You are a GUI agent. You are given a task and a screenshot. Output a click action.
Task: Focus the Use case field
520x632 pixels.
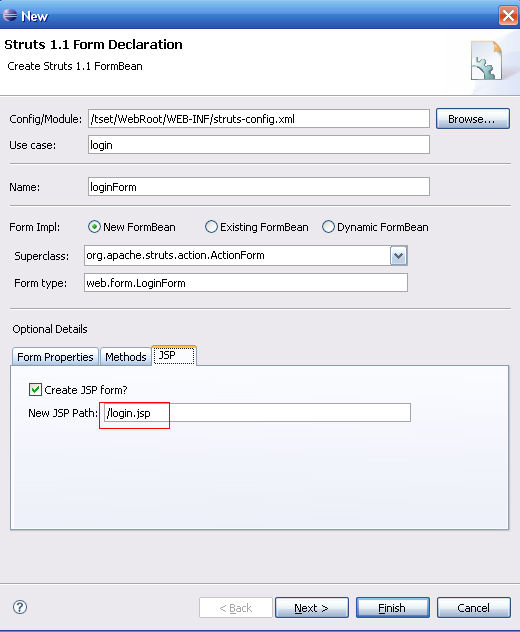[x=259, y=145]
